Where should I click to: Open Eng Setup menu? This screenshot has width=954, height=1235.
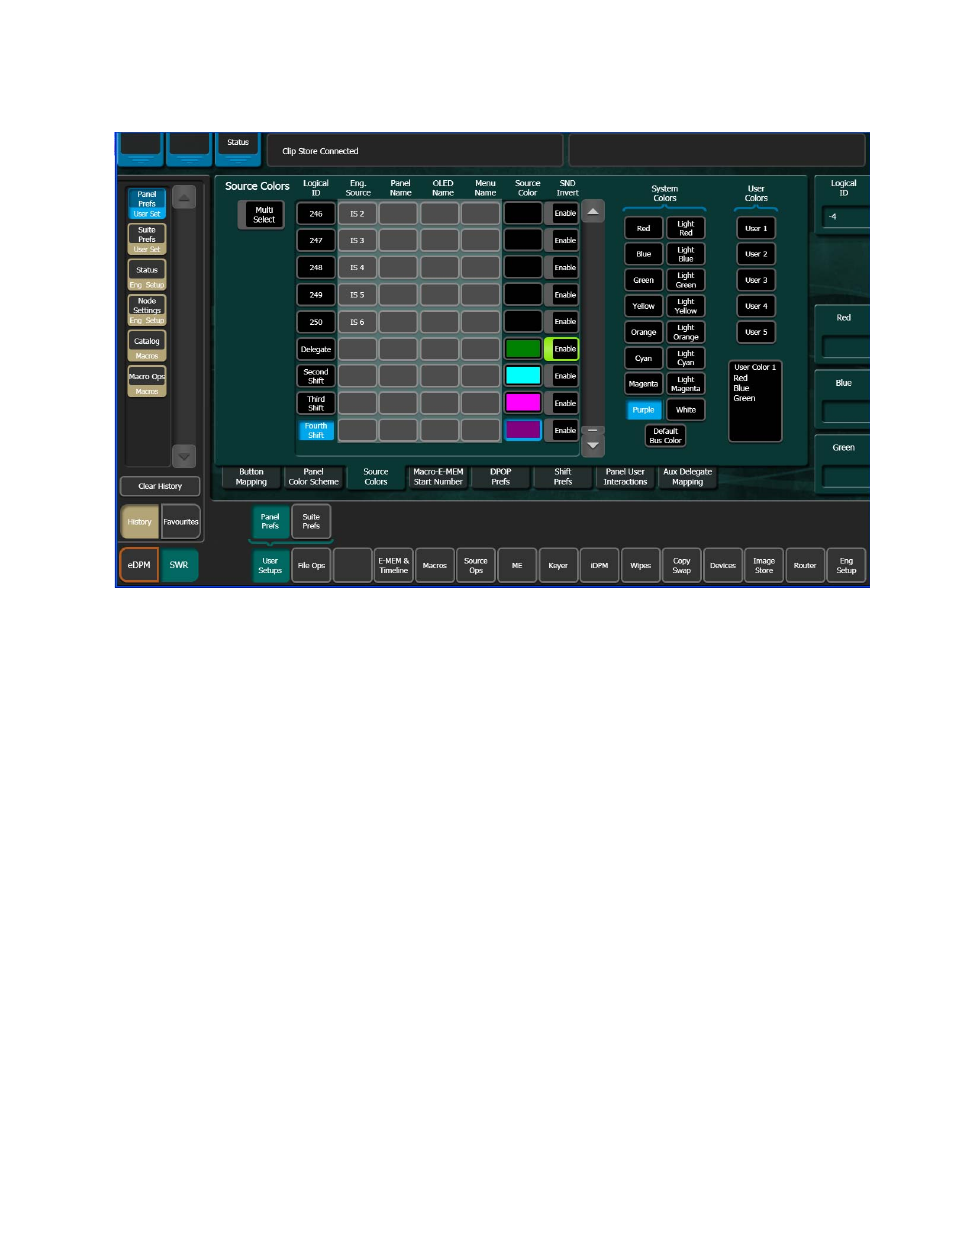[846, 565]
